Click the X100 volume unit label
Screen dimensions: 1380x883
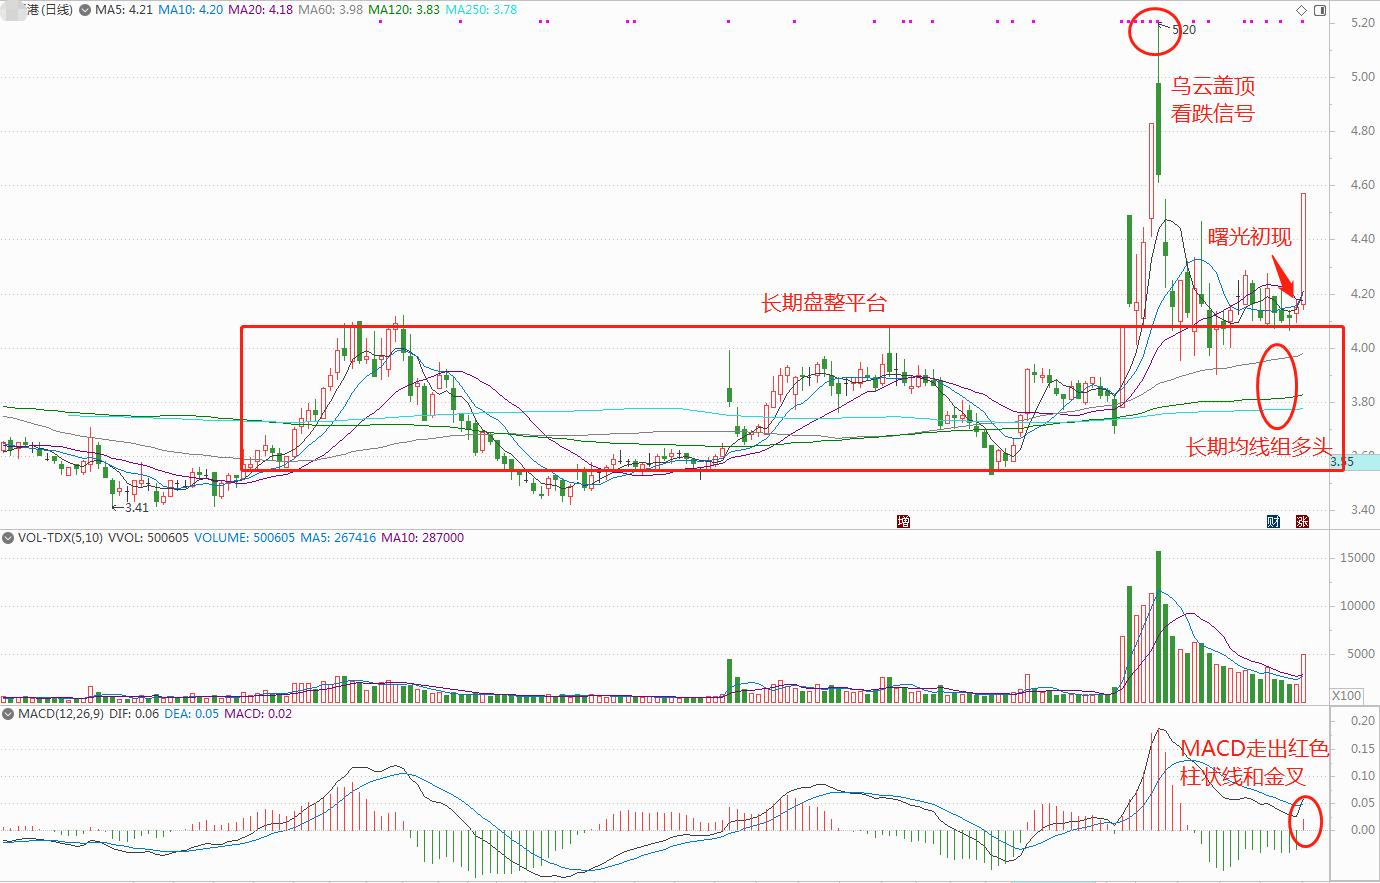tap(1346, 696)
